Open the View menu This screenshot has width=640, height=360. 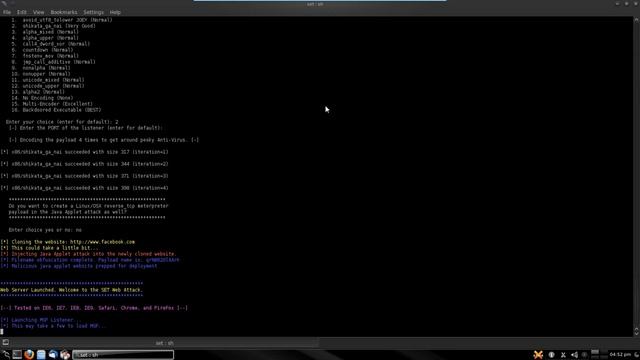[x=38, y=12]
